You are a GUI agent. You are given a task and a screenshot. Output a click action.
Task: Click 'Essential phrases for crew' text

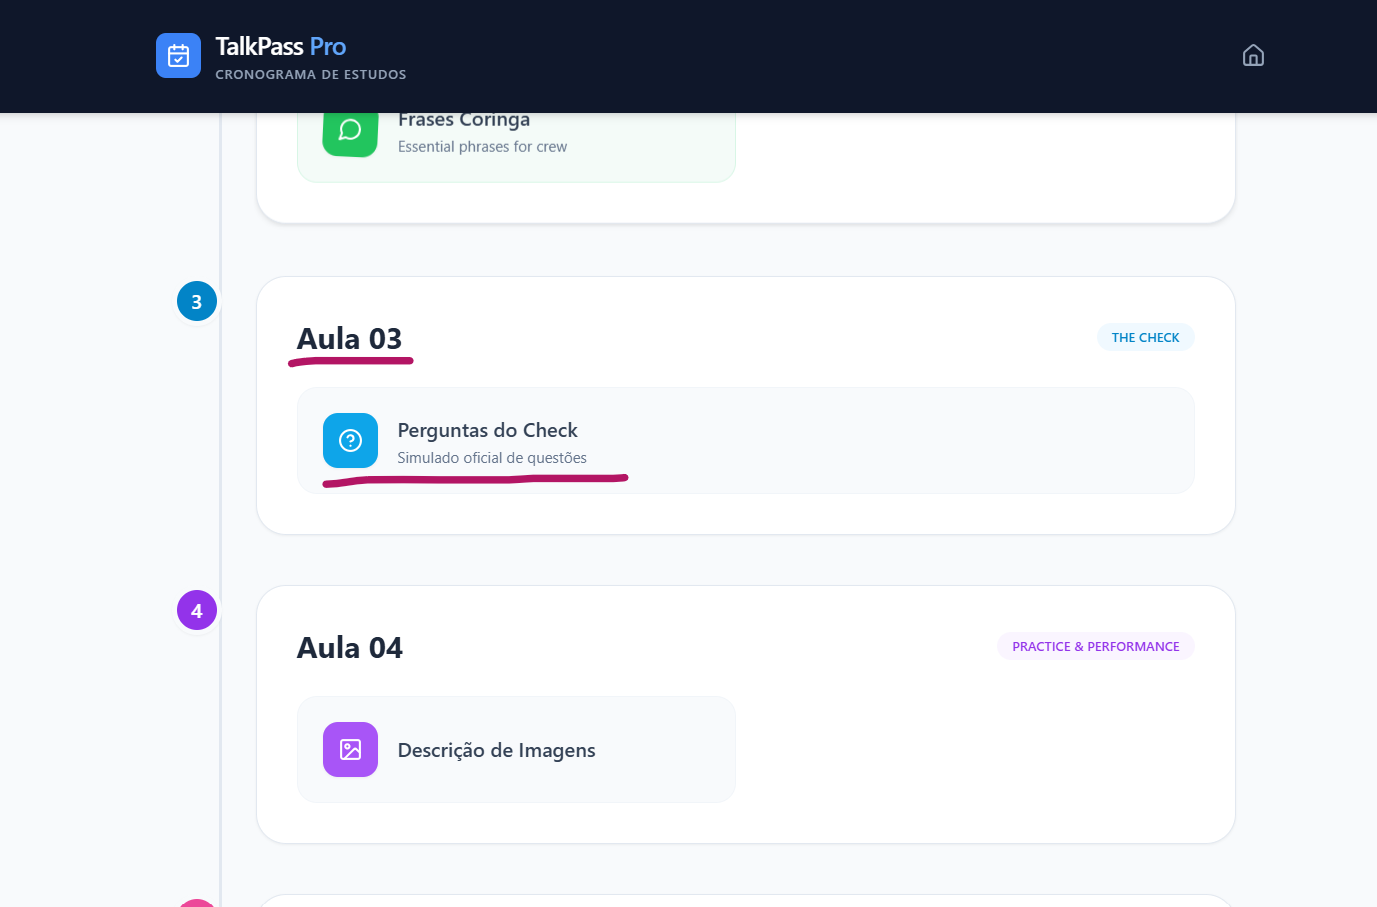[482, 146]
